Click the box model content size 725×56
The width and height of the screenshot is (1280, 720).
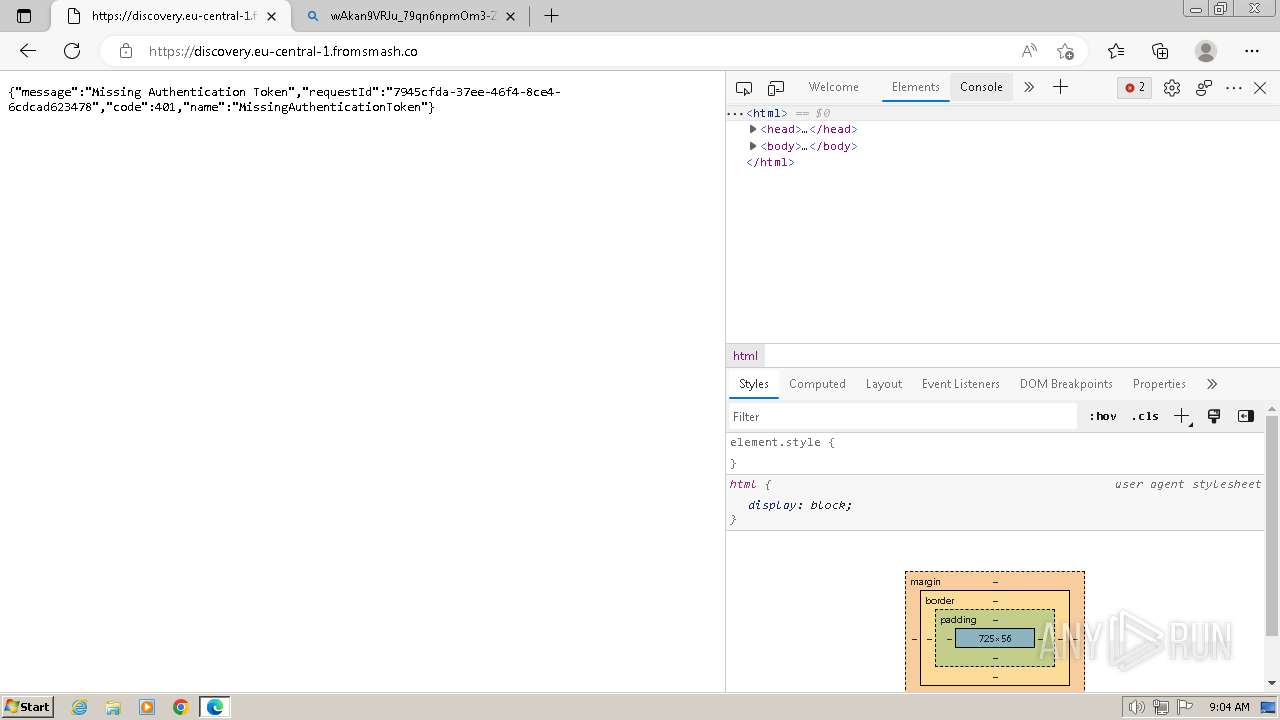pos(995,638)
